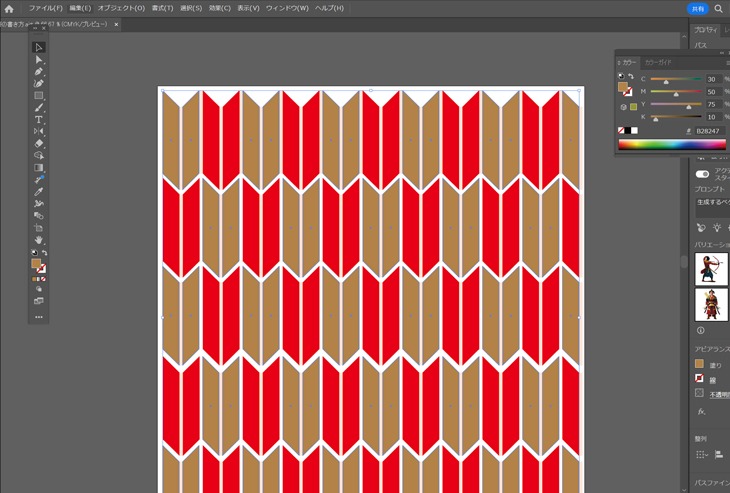Click the blue 共有 share button
Image resolution: width=730 pixels, height=493 pixels.
point(696,8)
